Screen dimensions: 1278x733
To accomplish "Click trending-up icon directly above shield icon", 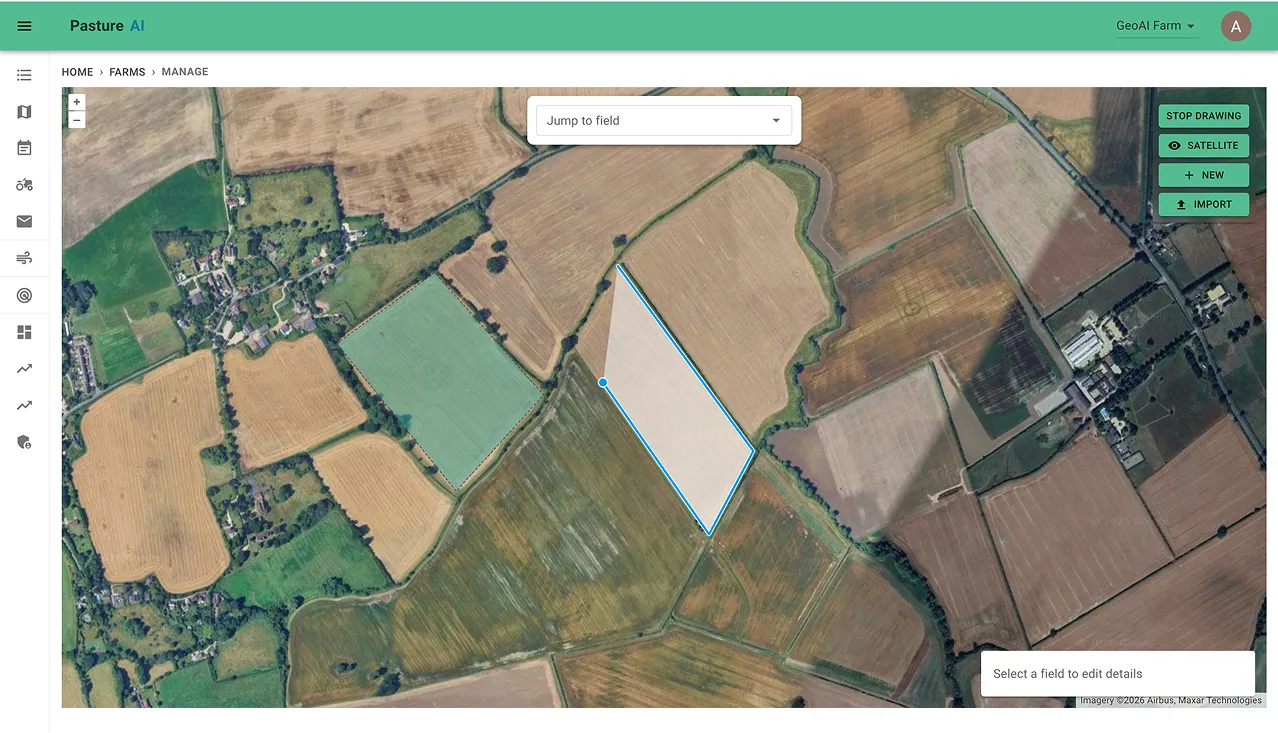I will click(x=24, y=405).
